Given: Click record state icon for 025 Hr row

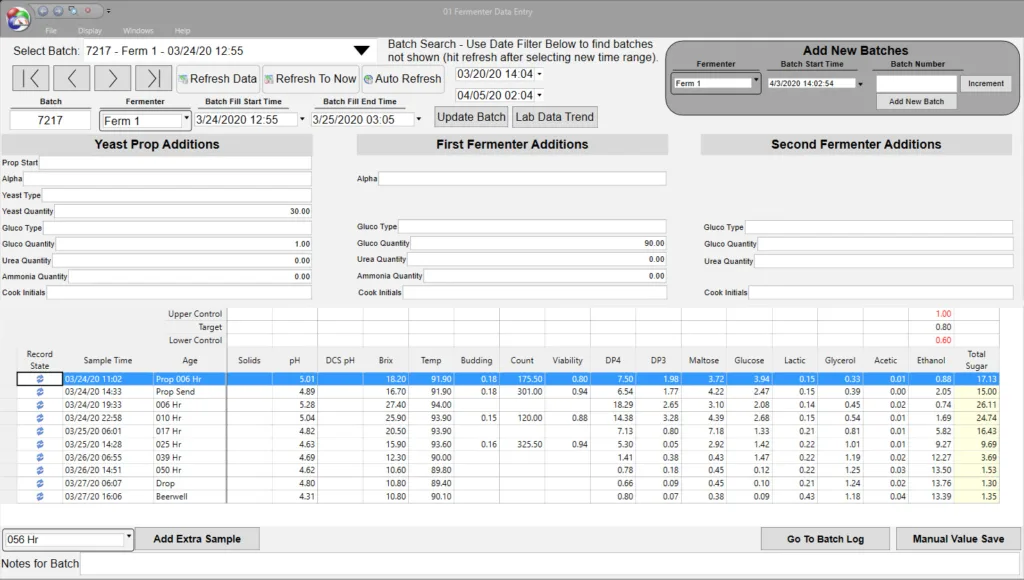Looking at the screenshot, I should coord(40,444).
